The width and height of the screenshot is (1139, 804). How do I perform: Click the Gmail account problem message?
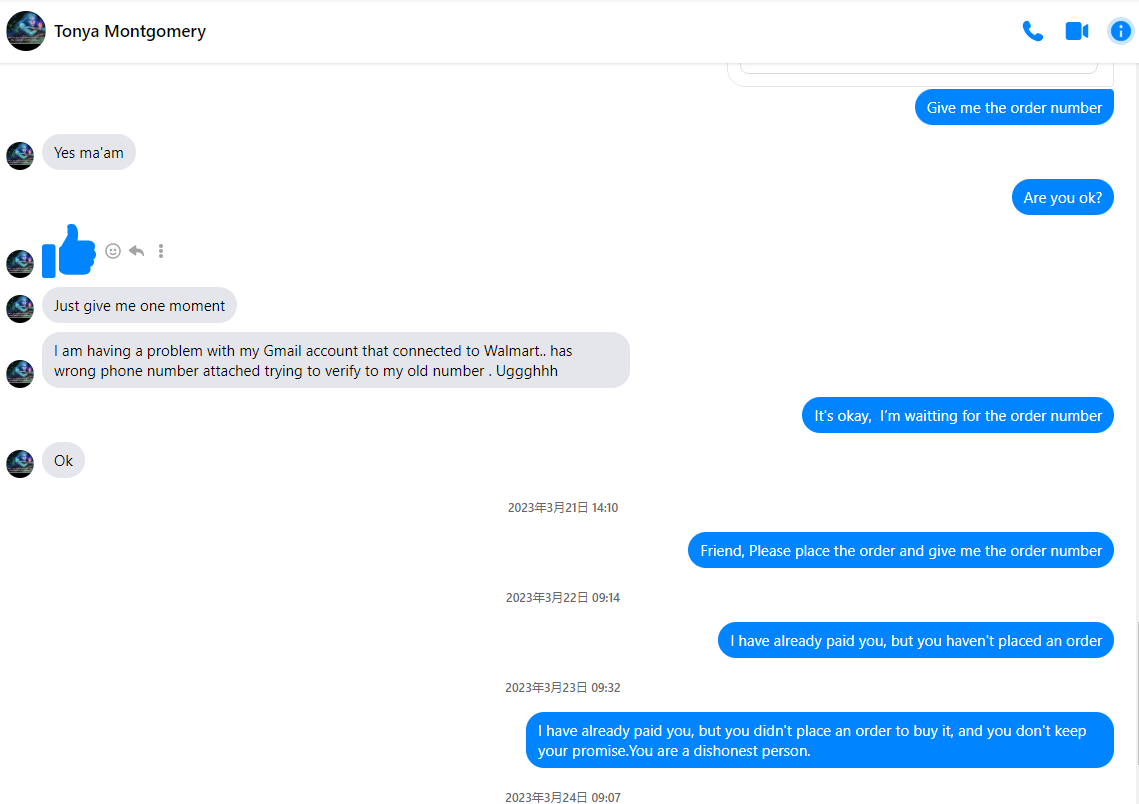[x=335, y=360]
